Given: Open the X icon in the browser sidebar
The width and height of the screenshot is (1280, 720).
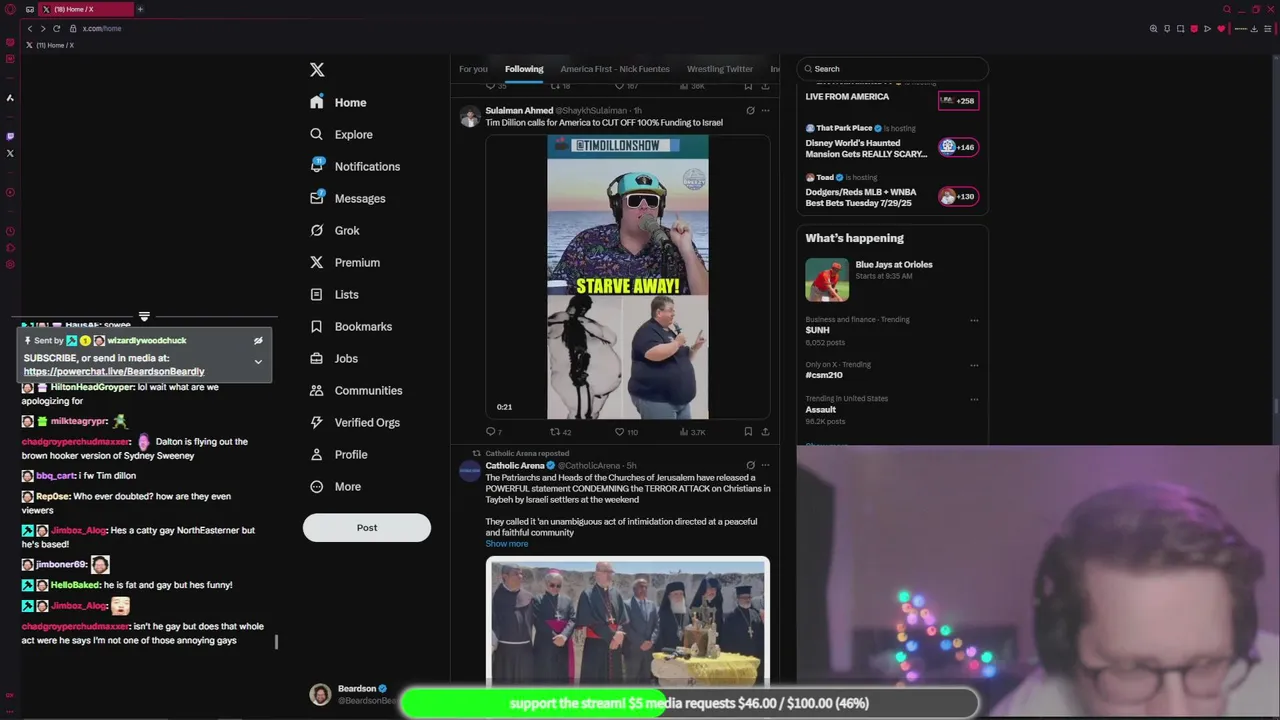Looking at the screenshot, I should 10,153.
